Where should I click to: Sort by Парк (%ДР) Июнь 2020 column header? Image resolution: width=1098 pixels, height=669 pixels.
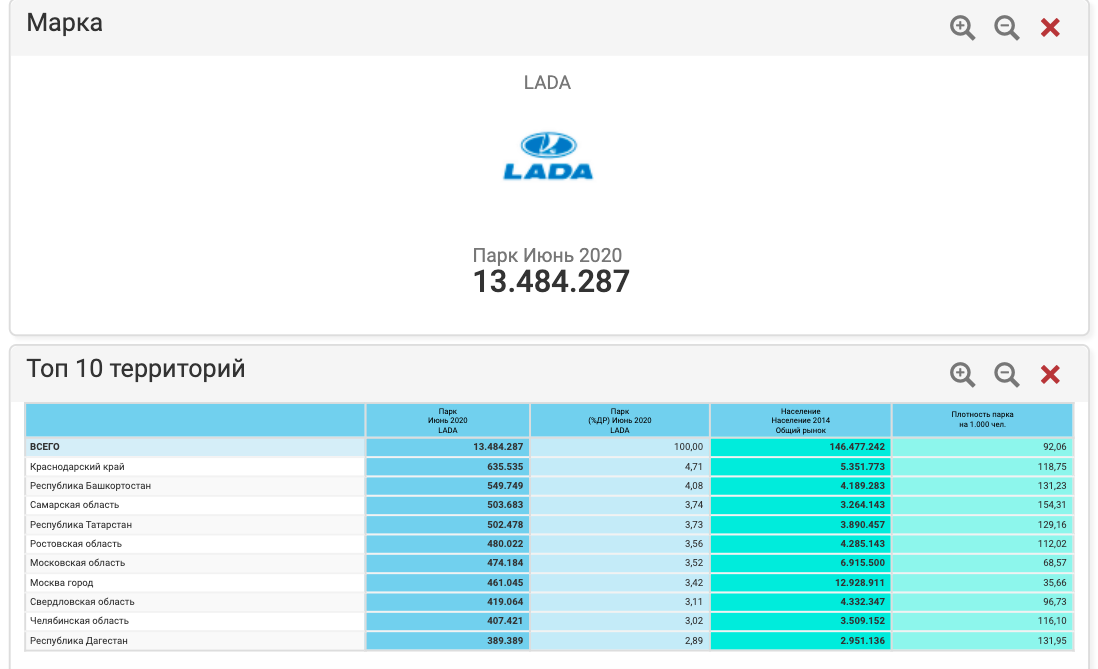[620, 420]
